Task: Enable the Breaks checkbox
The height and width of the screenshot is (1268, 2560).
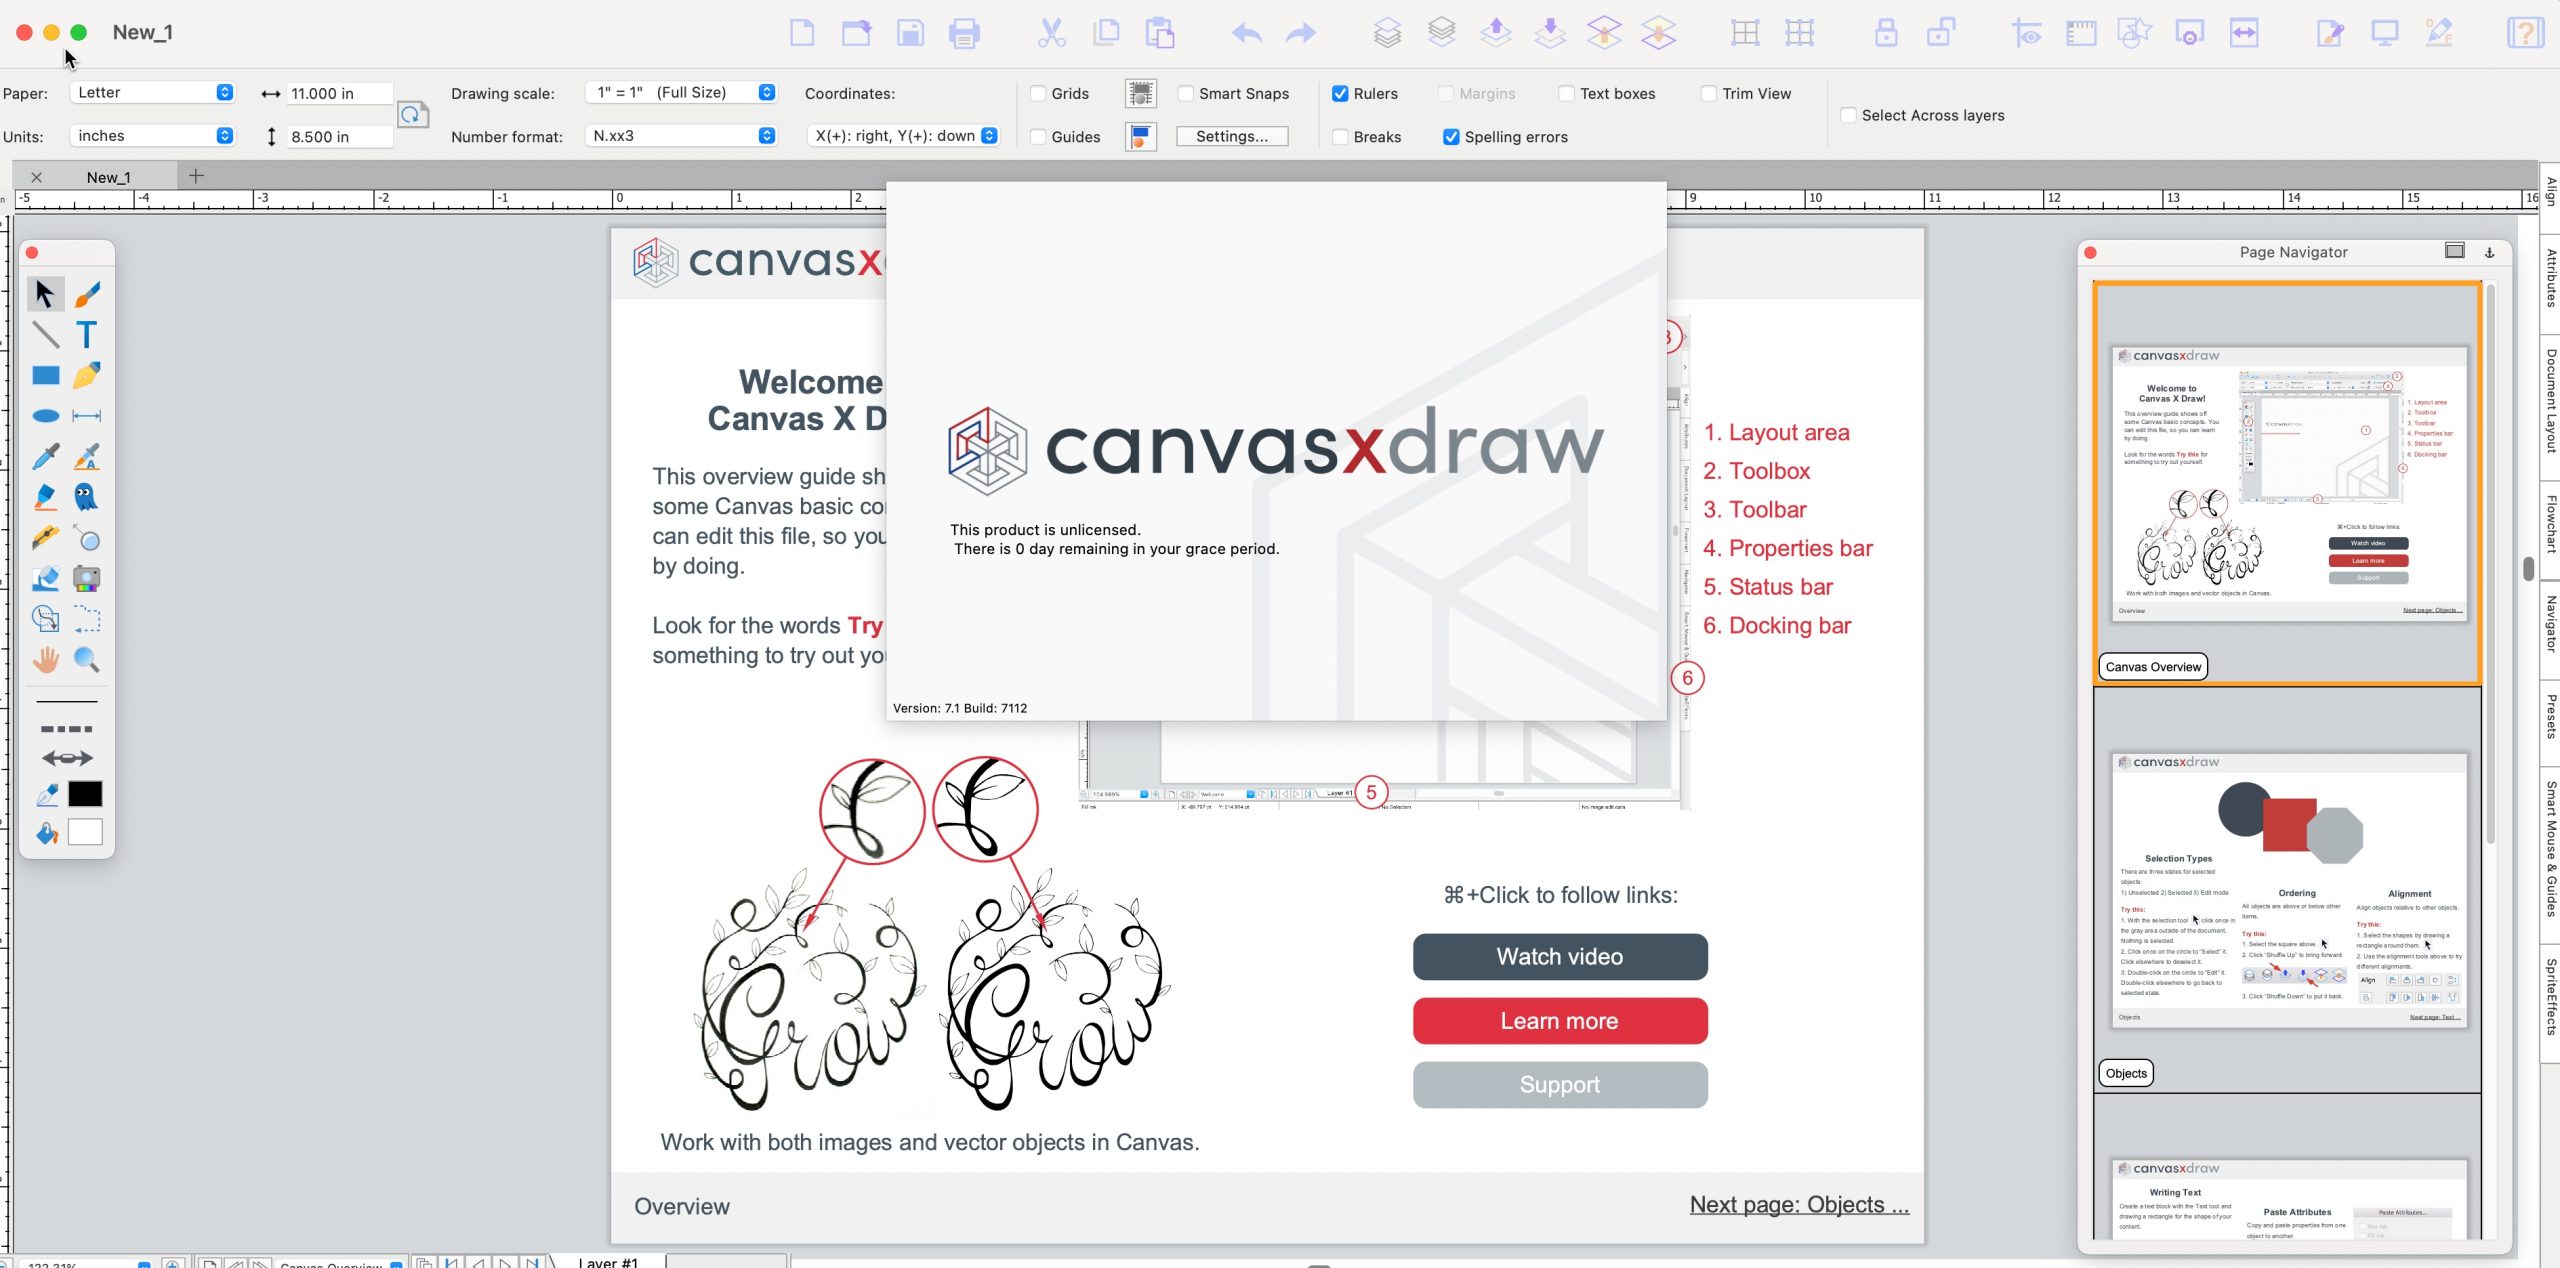Action: (x=1340, y=137)
